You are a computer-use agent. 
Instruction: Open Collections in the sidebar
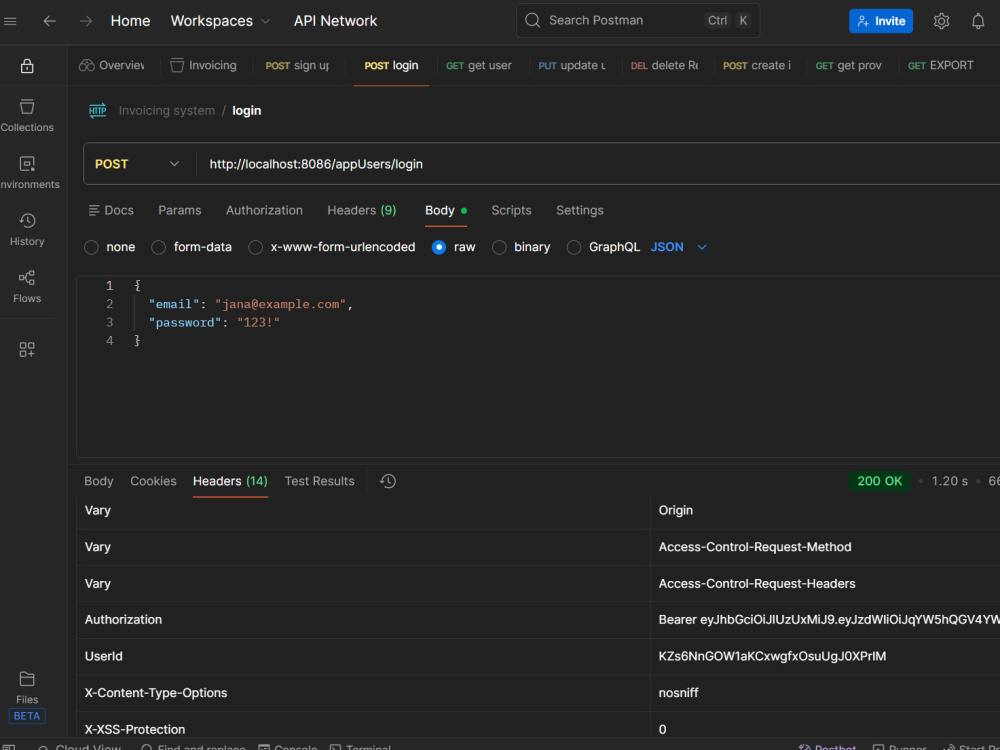[27, 115]
